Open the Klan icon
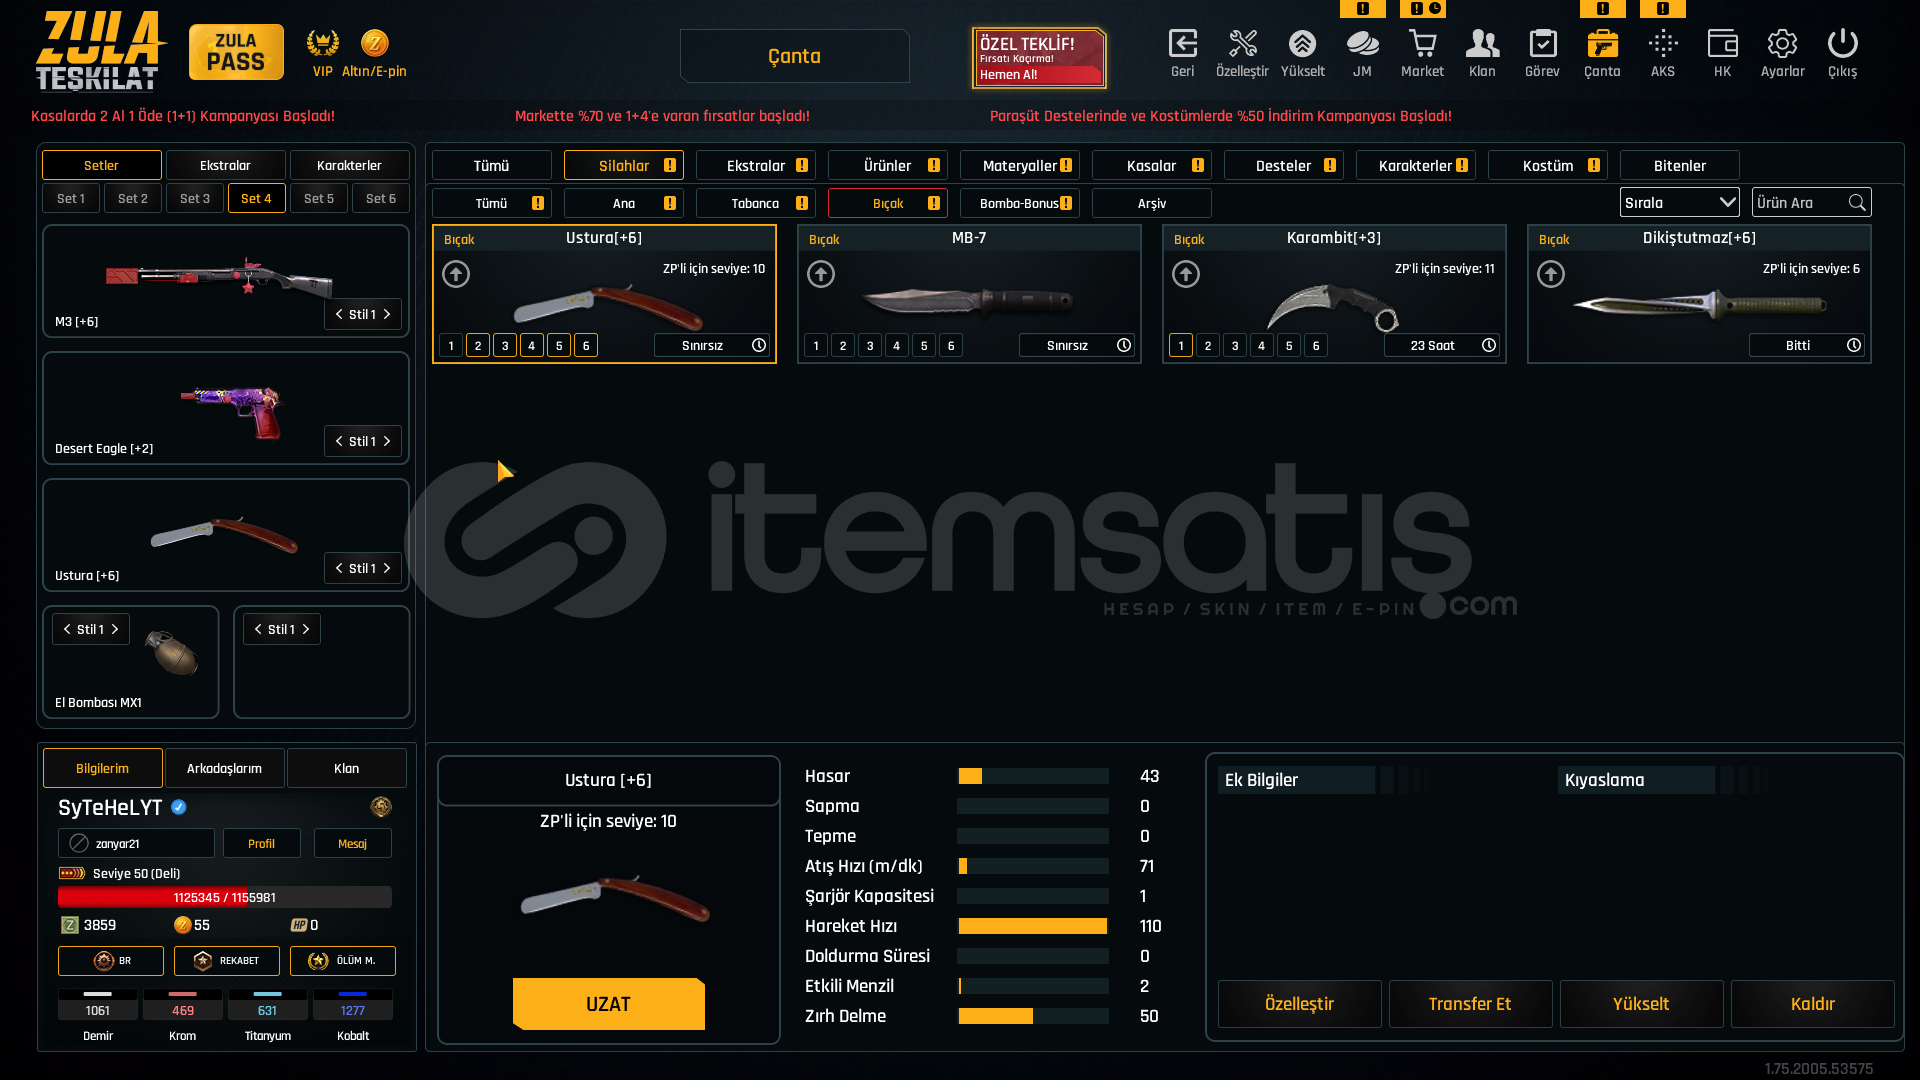1920x1080 pixels. coord(1482,44)
